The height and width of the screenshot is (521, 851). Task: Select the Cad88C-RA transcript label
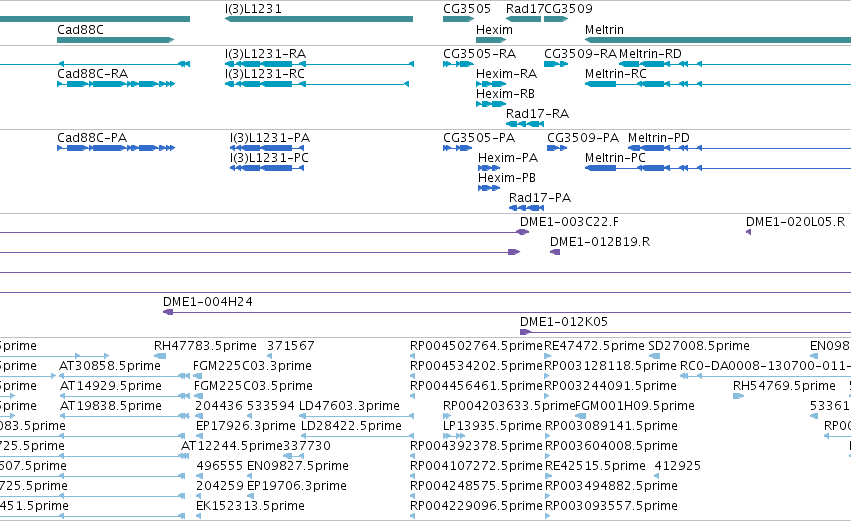(92, 74)
